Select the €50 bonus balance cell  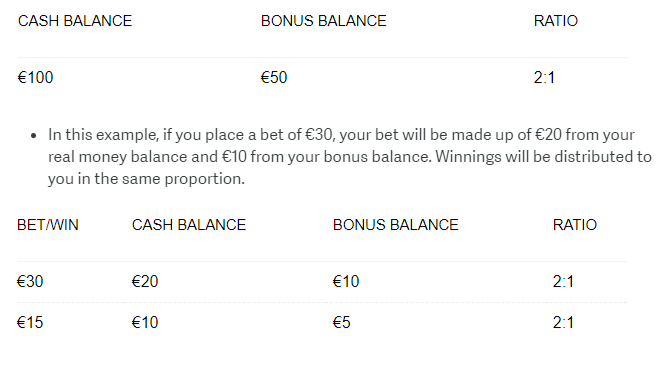point(274,78)
